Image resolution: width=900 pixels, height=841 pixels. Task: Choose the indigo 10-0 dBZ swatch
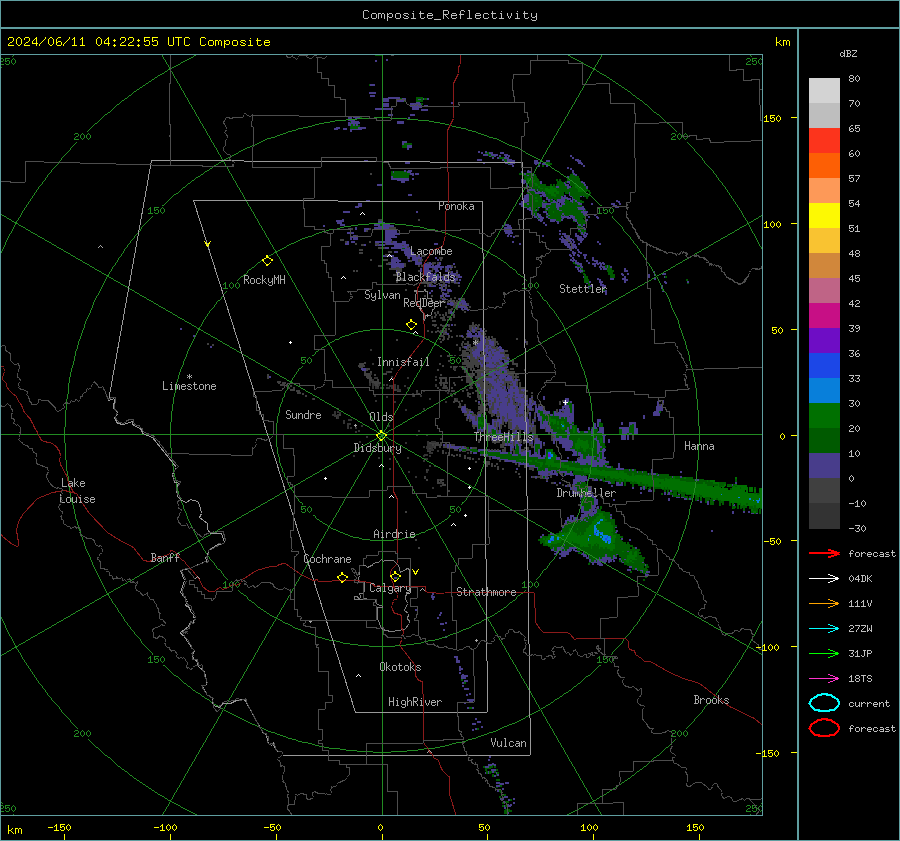(x=824, y=466)
